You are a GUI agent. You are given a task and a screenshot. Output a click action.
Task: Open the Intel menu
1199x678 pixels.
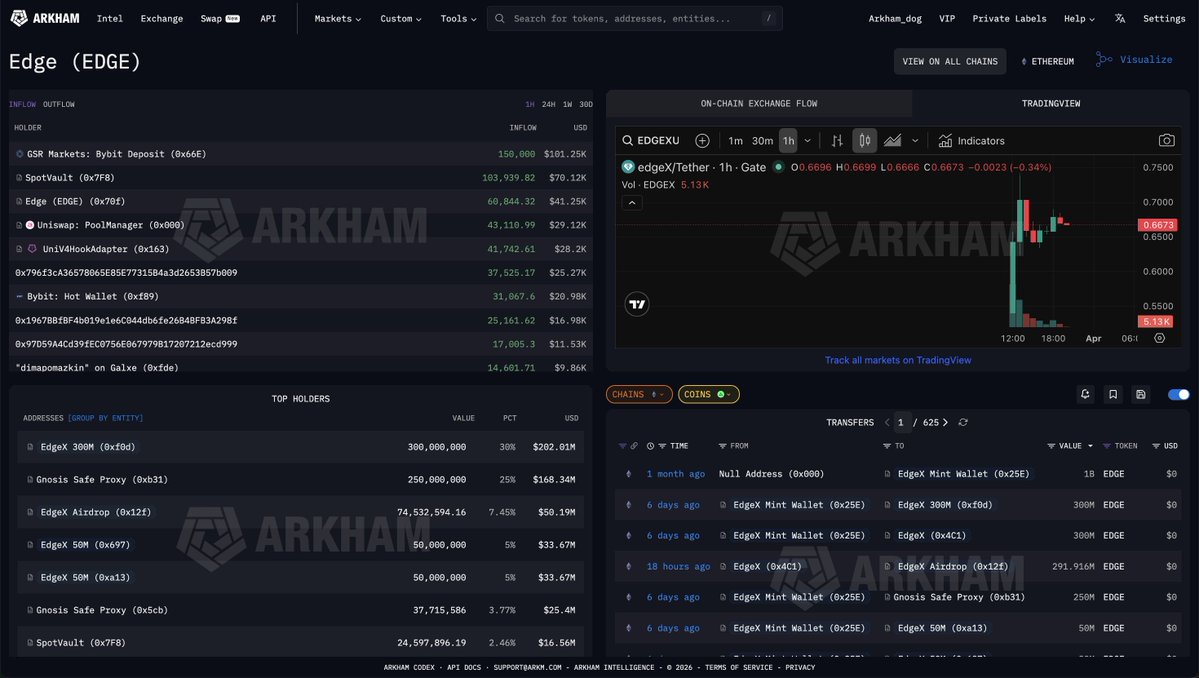pos(109,18)
